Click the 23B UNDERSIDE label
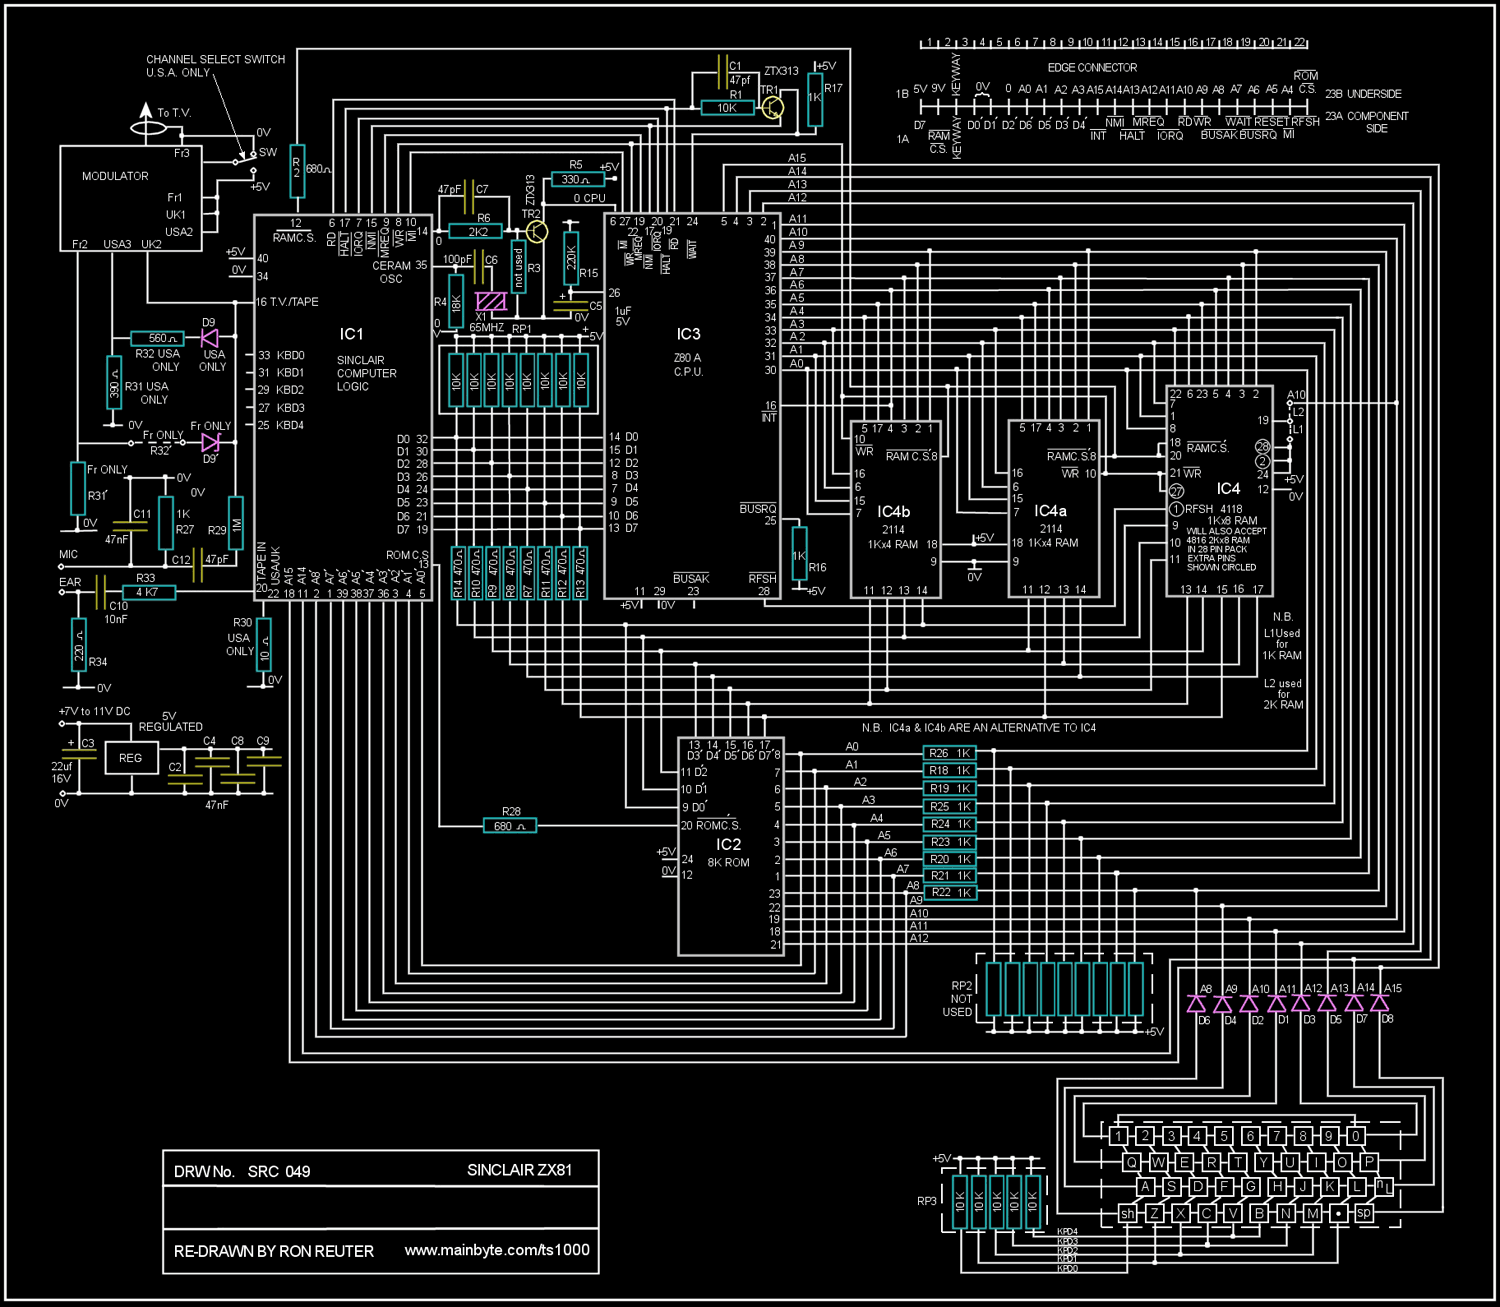This screenshot has height=1307, width=1500. tap(1364, 94)
